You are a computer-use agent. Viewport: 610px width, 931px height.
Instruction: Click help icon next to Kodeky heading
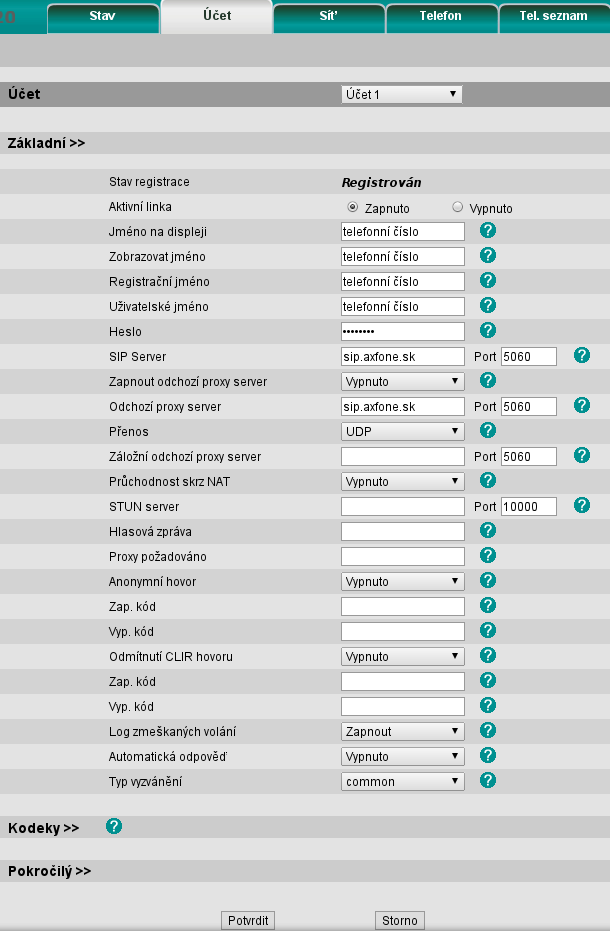(x=114, y=826)
